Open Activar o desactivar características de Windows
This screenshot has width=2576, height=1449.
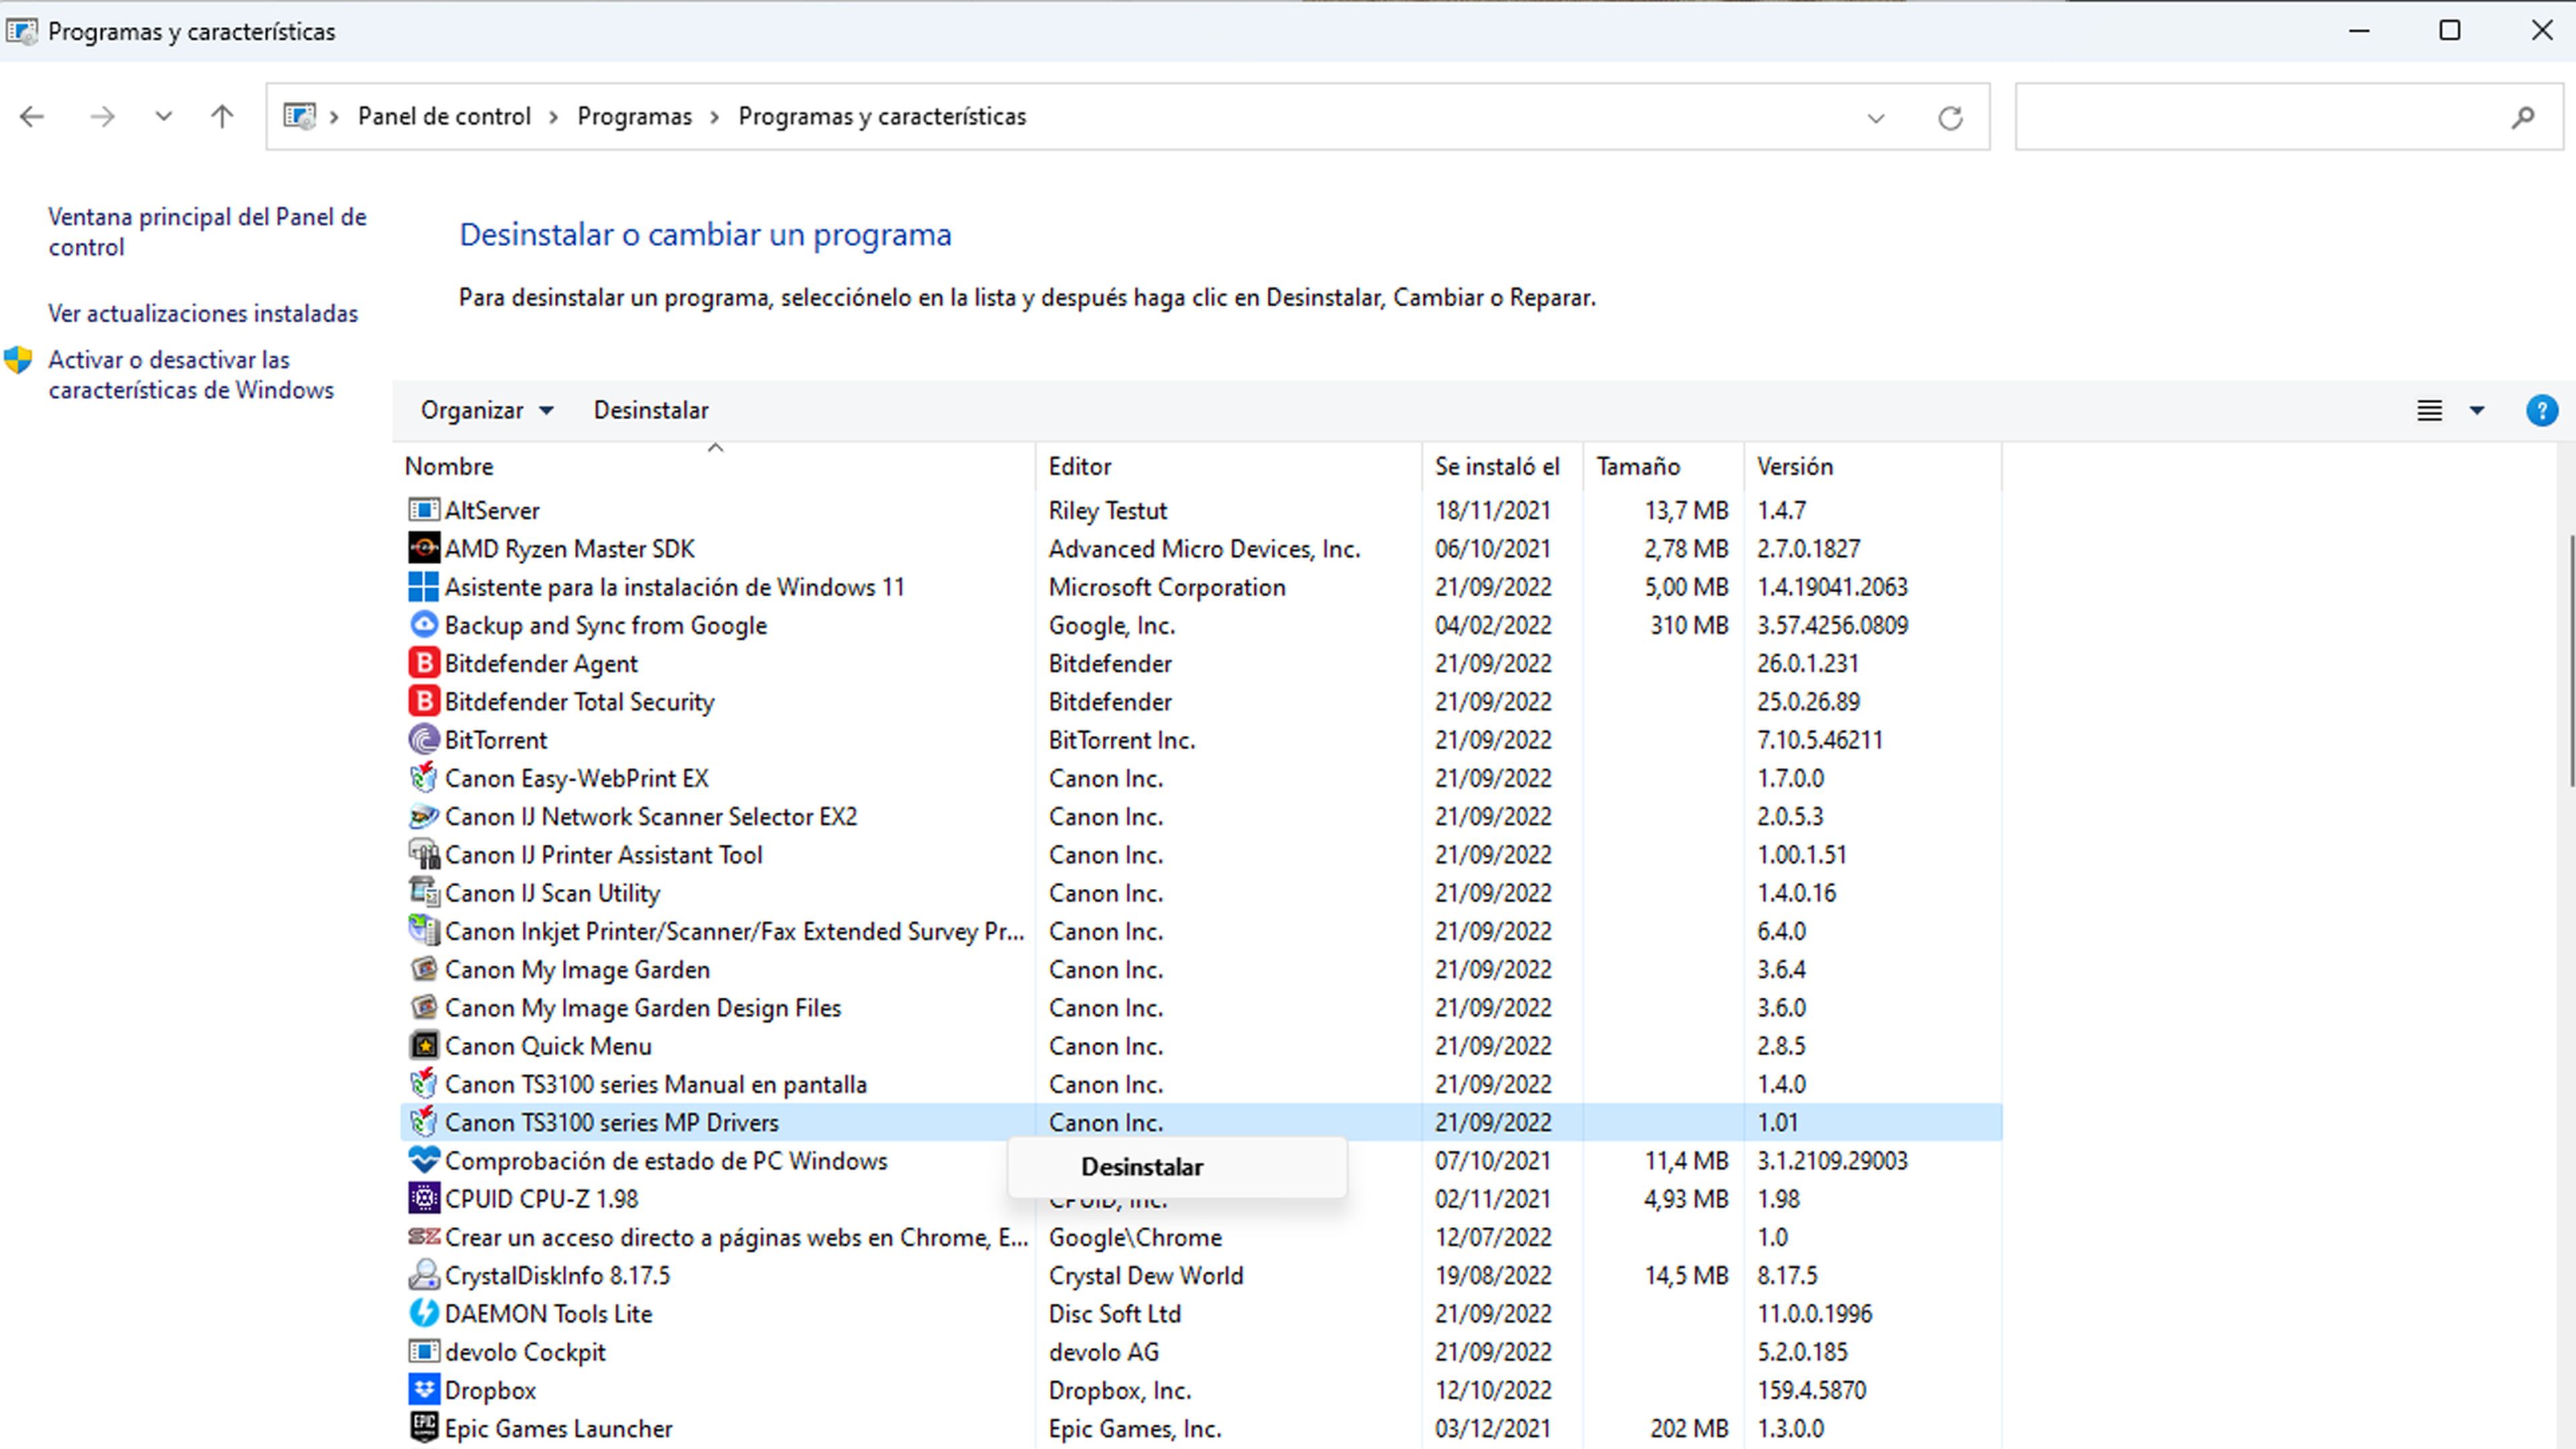[191, 375]
